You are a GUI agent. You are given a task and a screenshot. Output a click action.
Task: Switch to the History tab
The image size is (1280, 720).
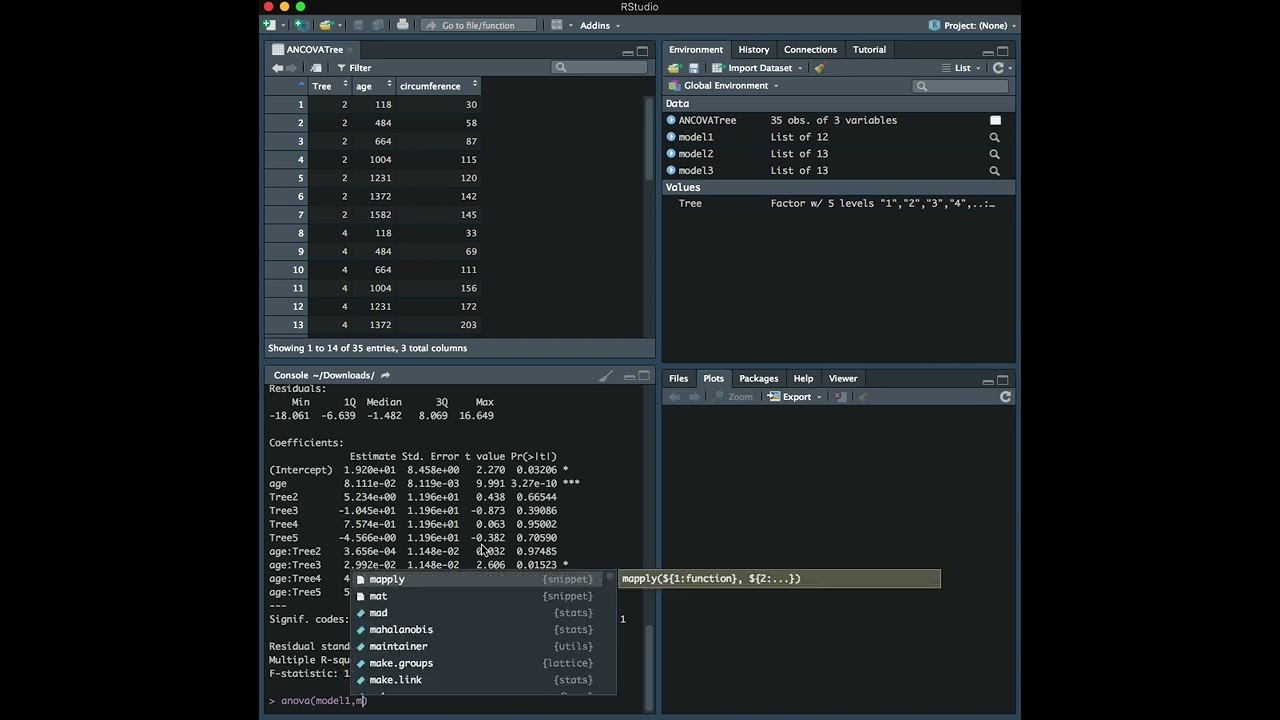click(x=754, y=49)
